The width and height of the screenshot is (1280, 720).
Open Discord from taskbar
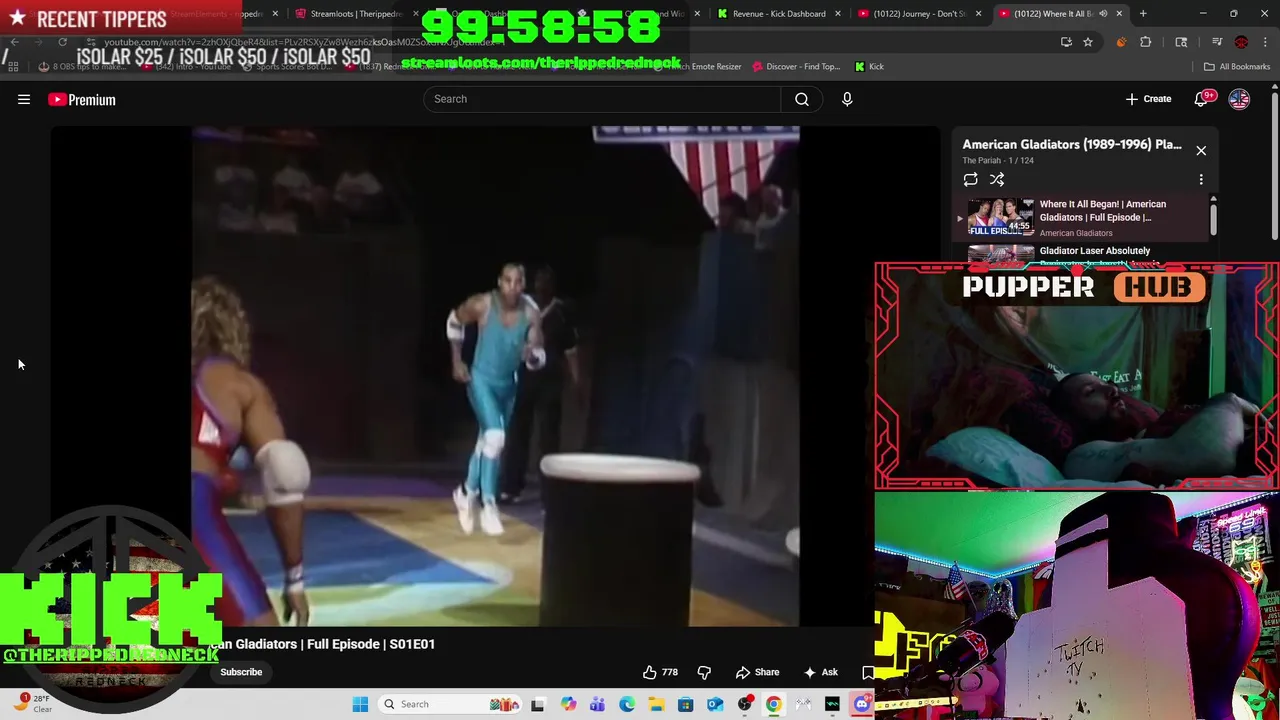[862, 704]
